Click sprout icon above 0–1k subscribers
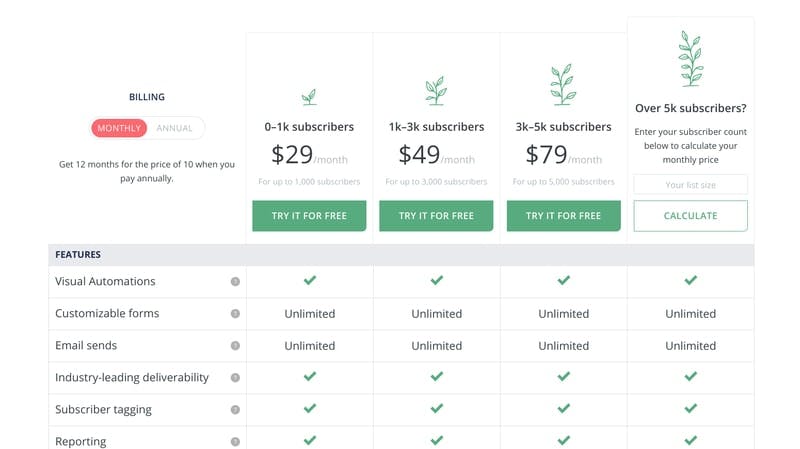This screenshot has height=449, width=800. coord(309,97)
